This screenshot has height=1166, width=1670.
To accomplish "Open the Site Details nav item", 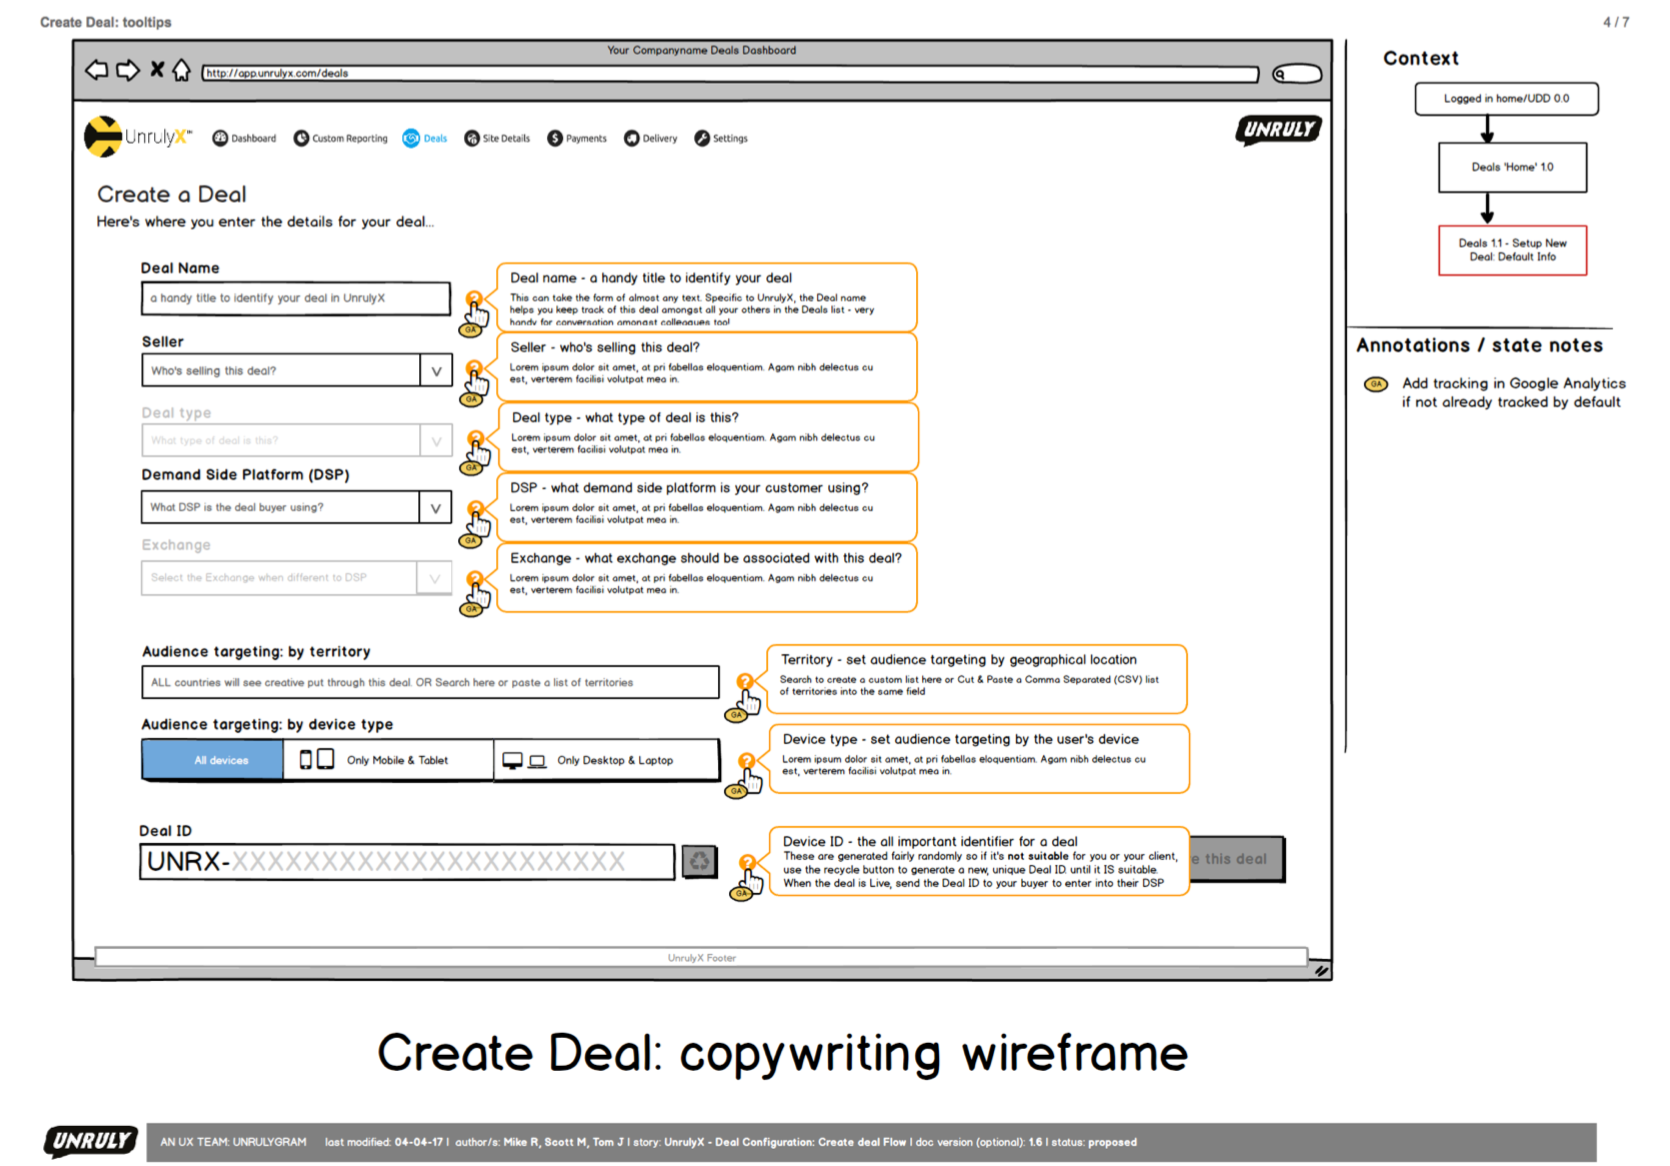I will 497,138.
